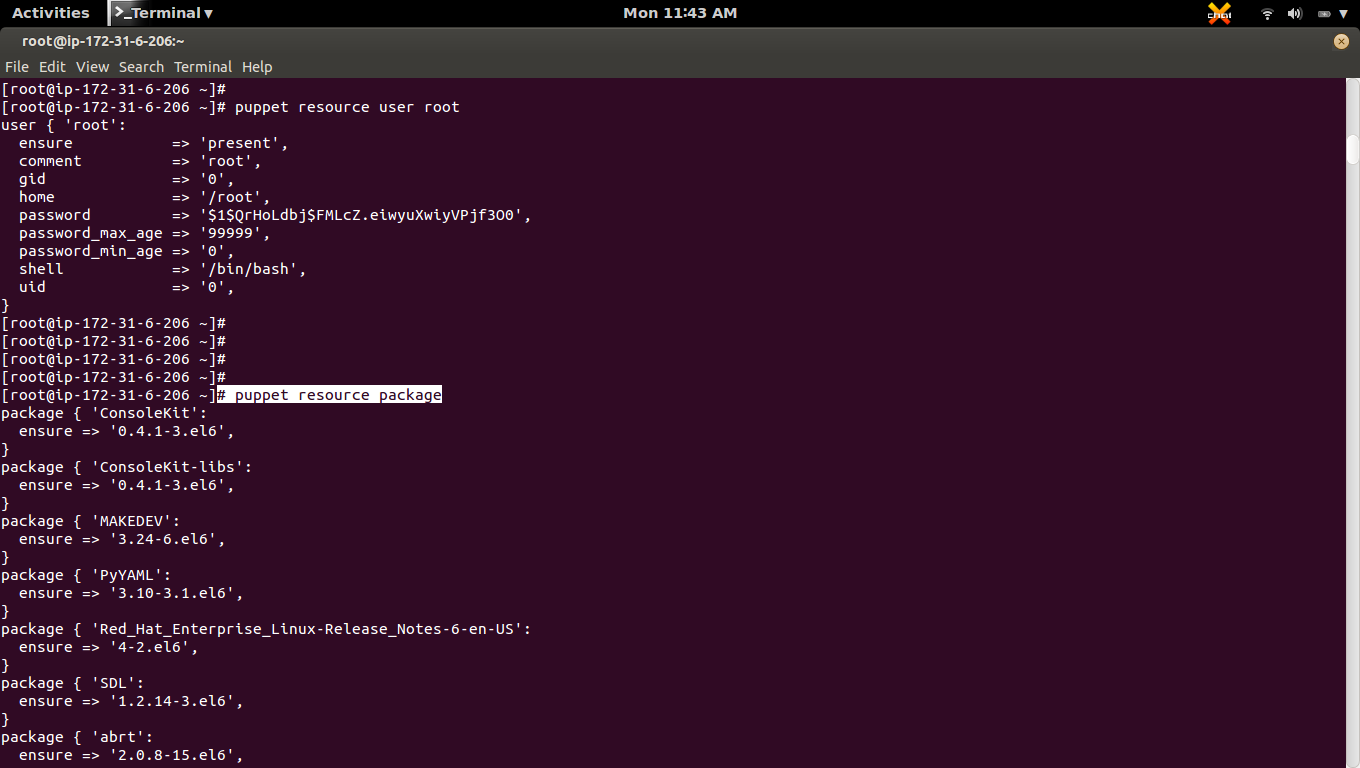Open the View menu

[92, 67]
